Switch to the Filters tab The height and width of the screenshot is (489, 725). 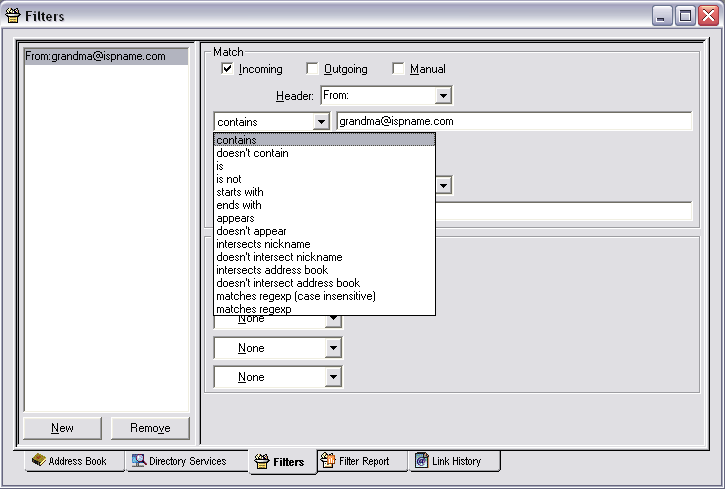[x=281, y=462]
